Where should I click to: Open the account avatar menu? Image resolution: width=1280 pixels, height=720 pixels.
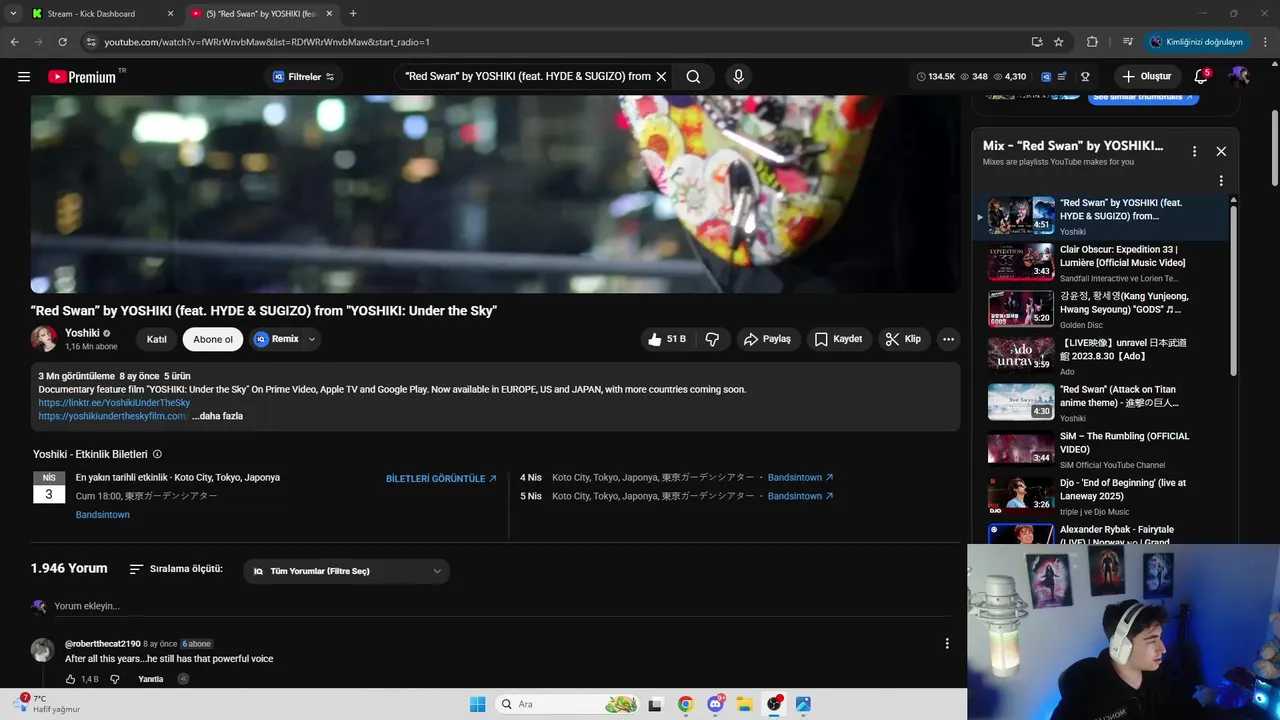coord(1239,76)
